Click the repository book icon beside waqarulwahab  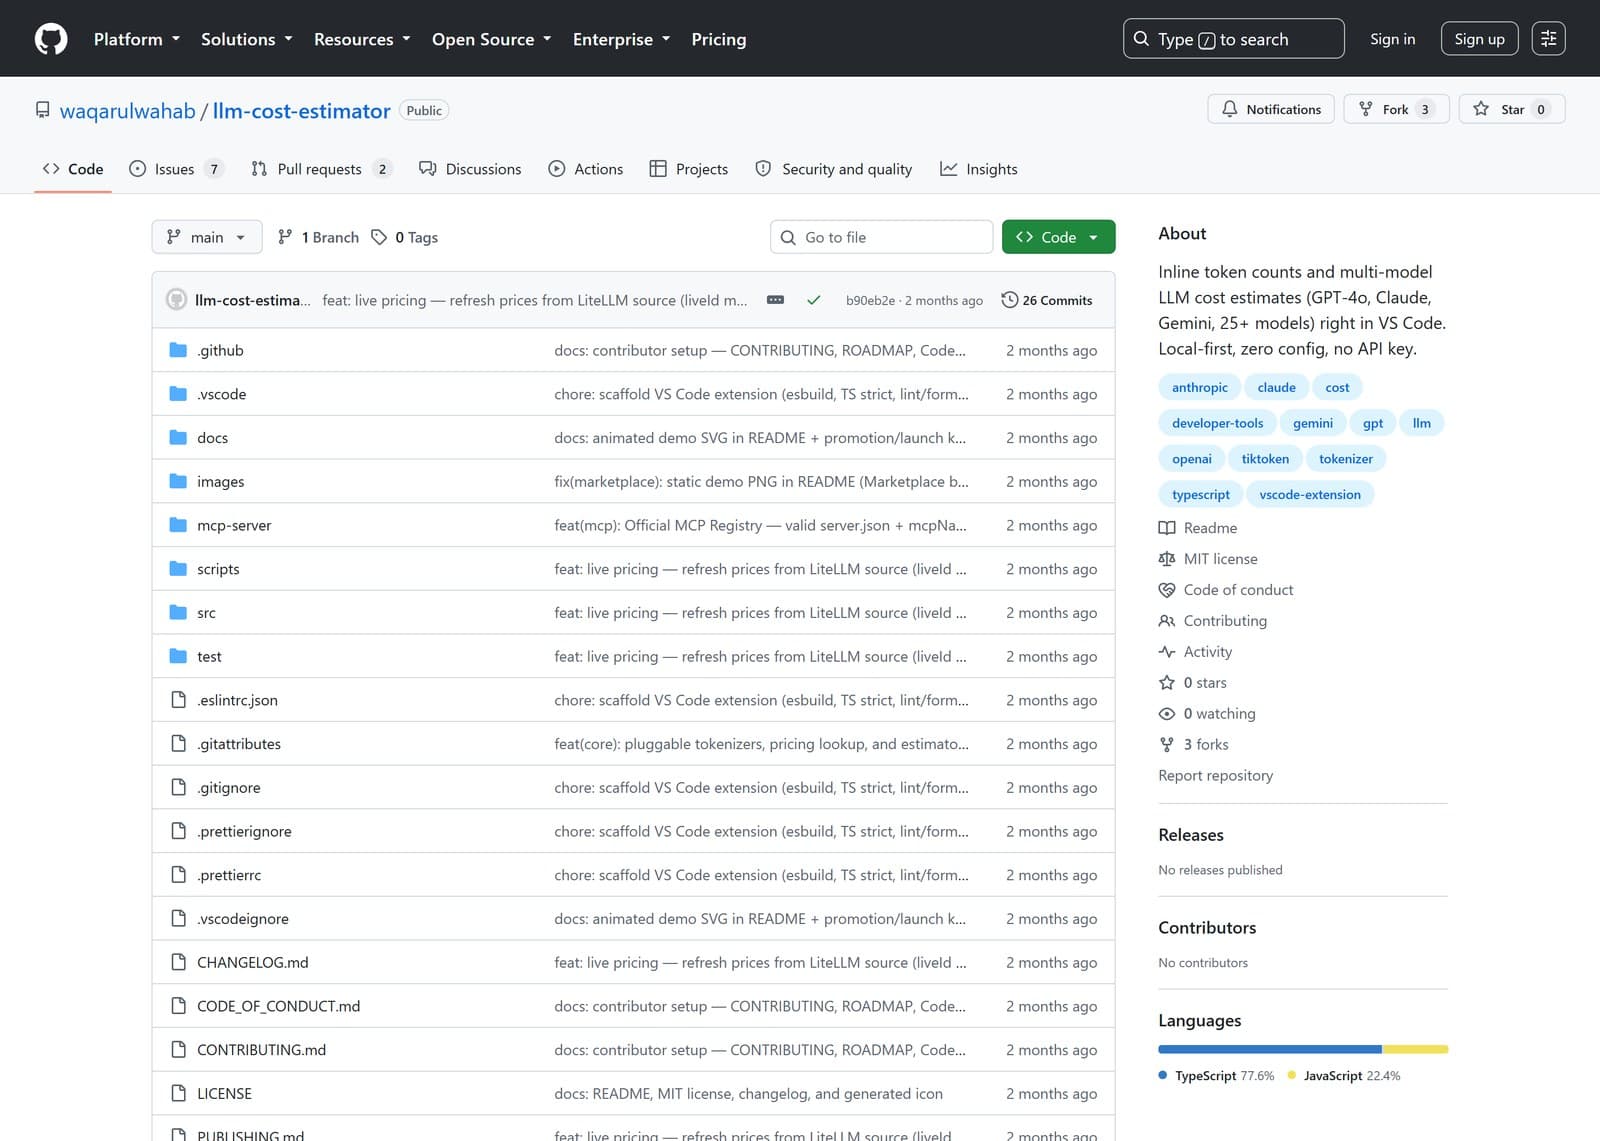tap(42, 110)
